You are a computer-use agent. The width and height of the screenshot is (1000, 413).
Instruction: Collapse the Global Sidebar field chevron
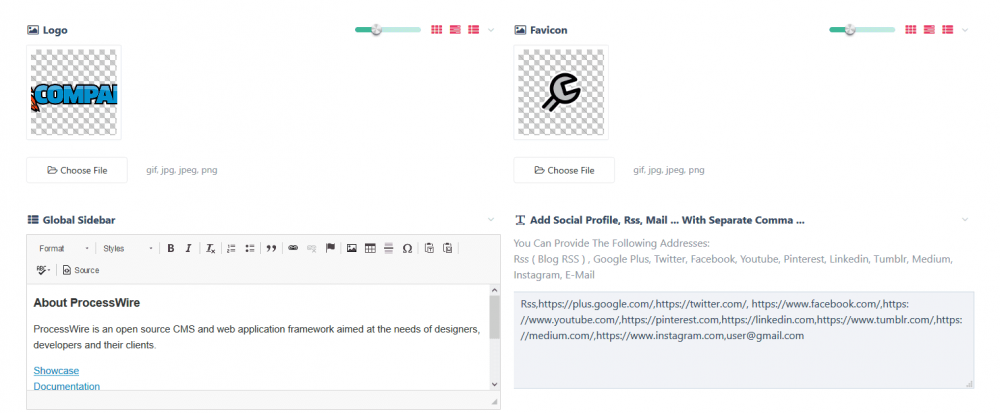[490, 219]
